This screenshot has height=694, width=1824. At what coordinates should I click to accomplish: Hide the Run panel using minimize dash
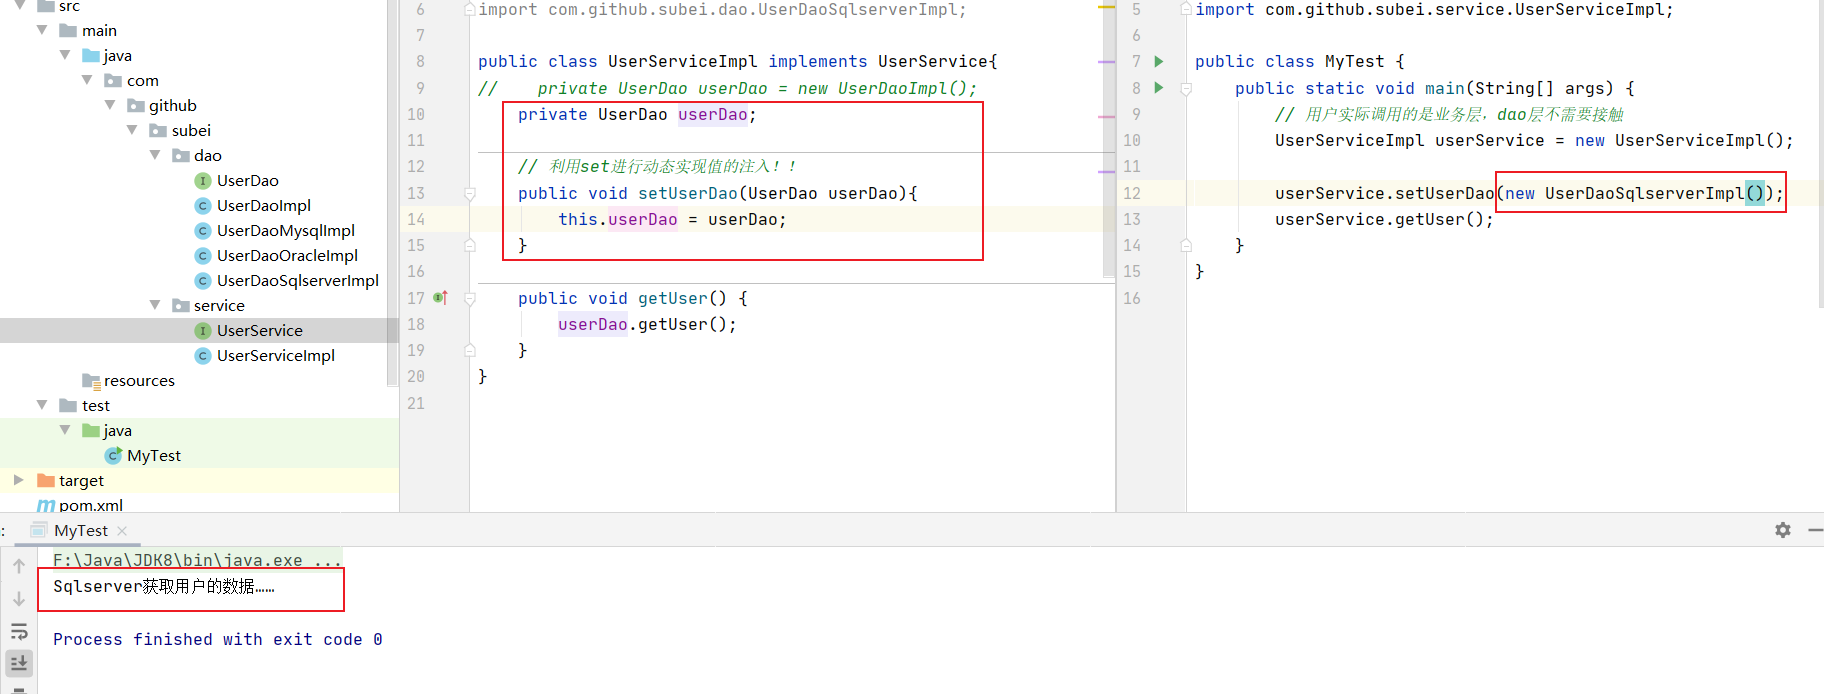pos(1815,530)
